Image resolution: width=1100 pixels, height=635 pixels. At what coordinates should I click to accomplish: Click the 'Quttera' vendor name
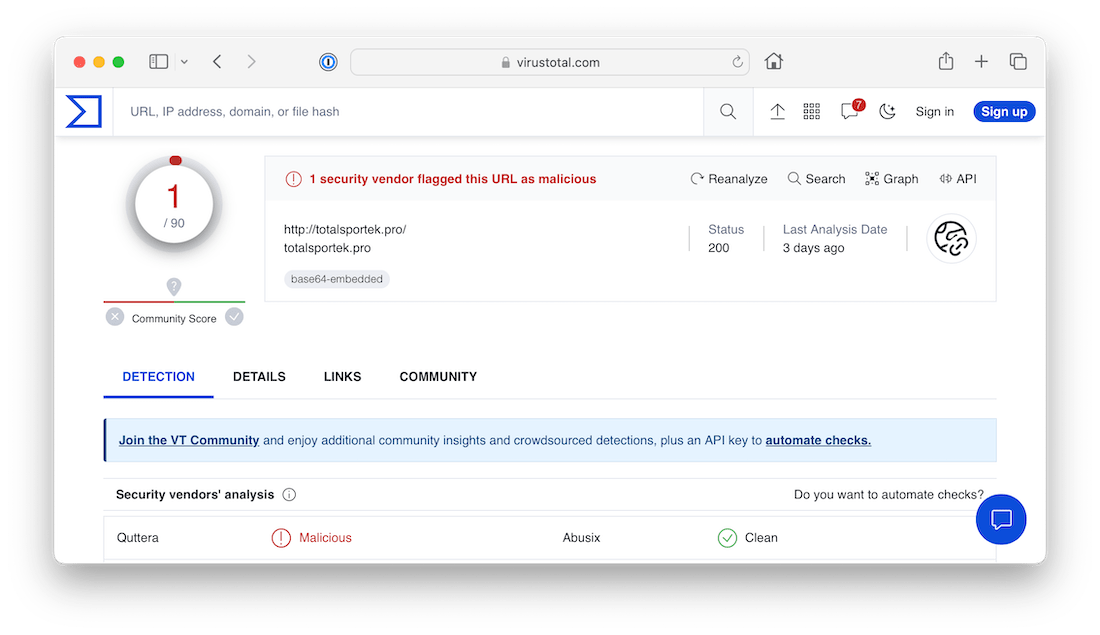138,537
